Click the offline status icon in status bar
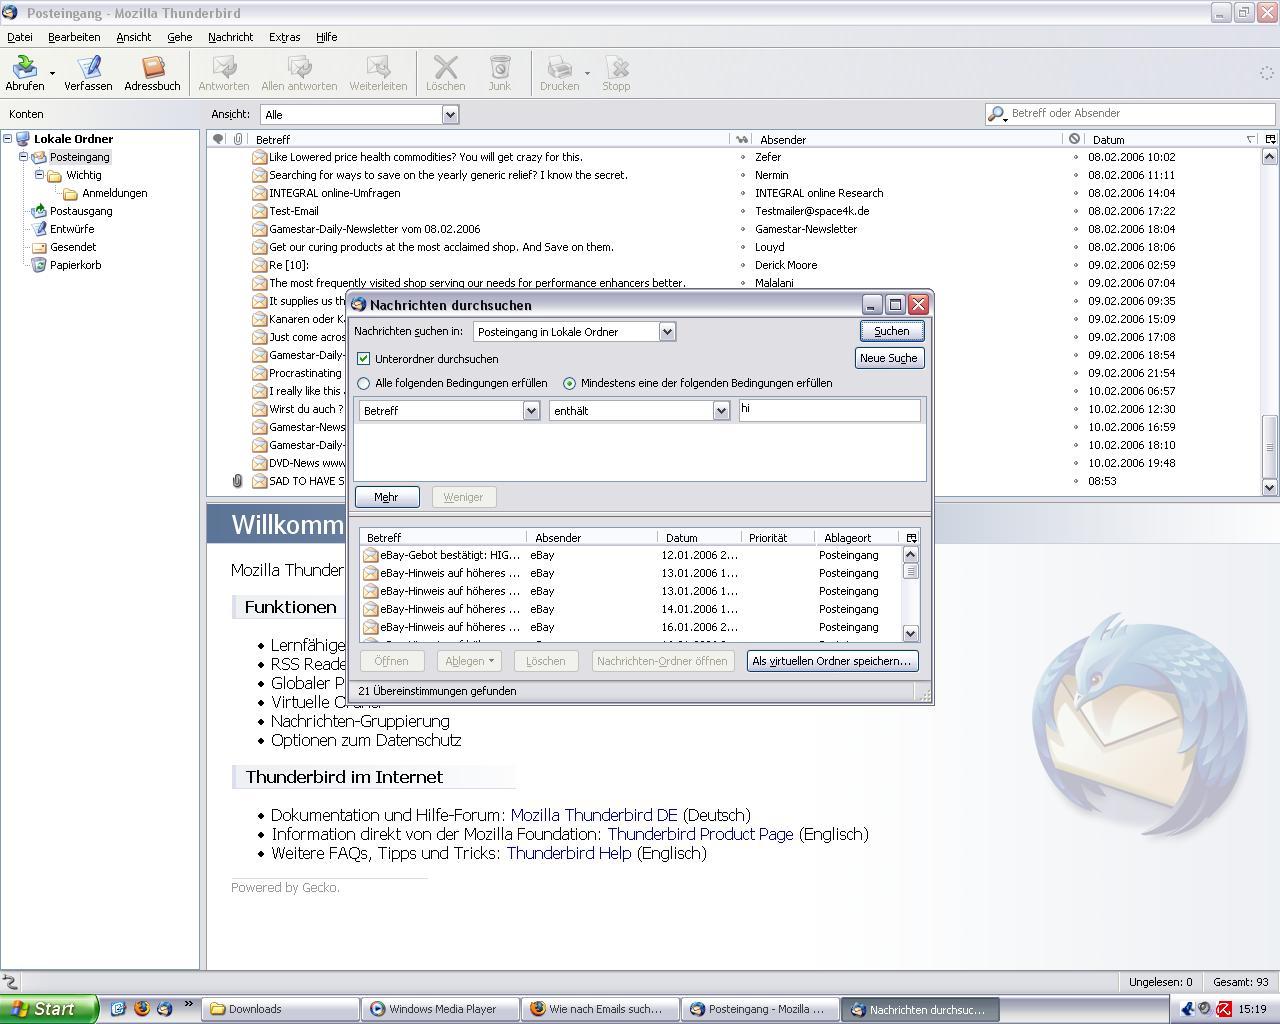 [x=10, y=982]
